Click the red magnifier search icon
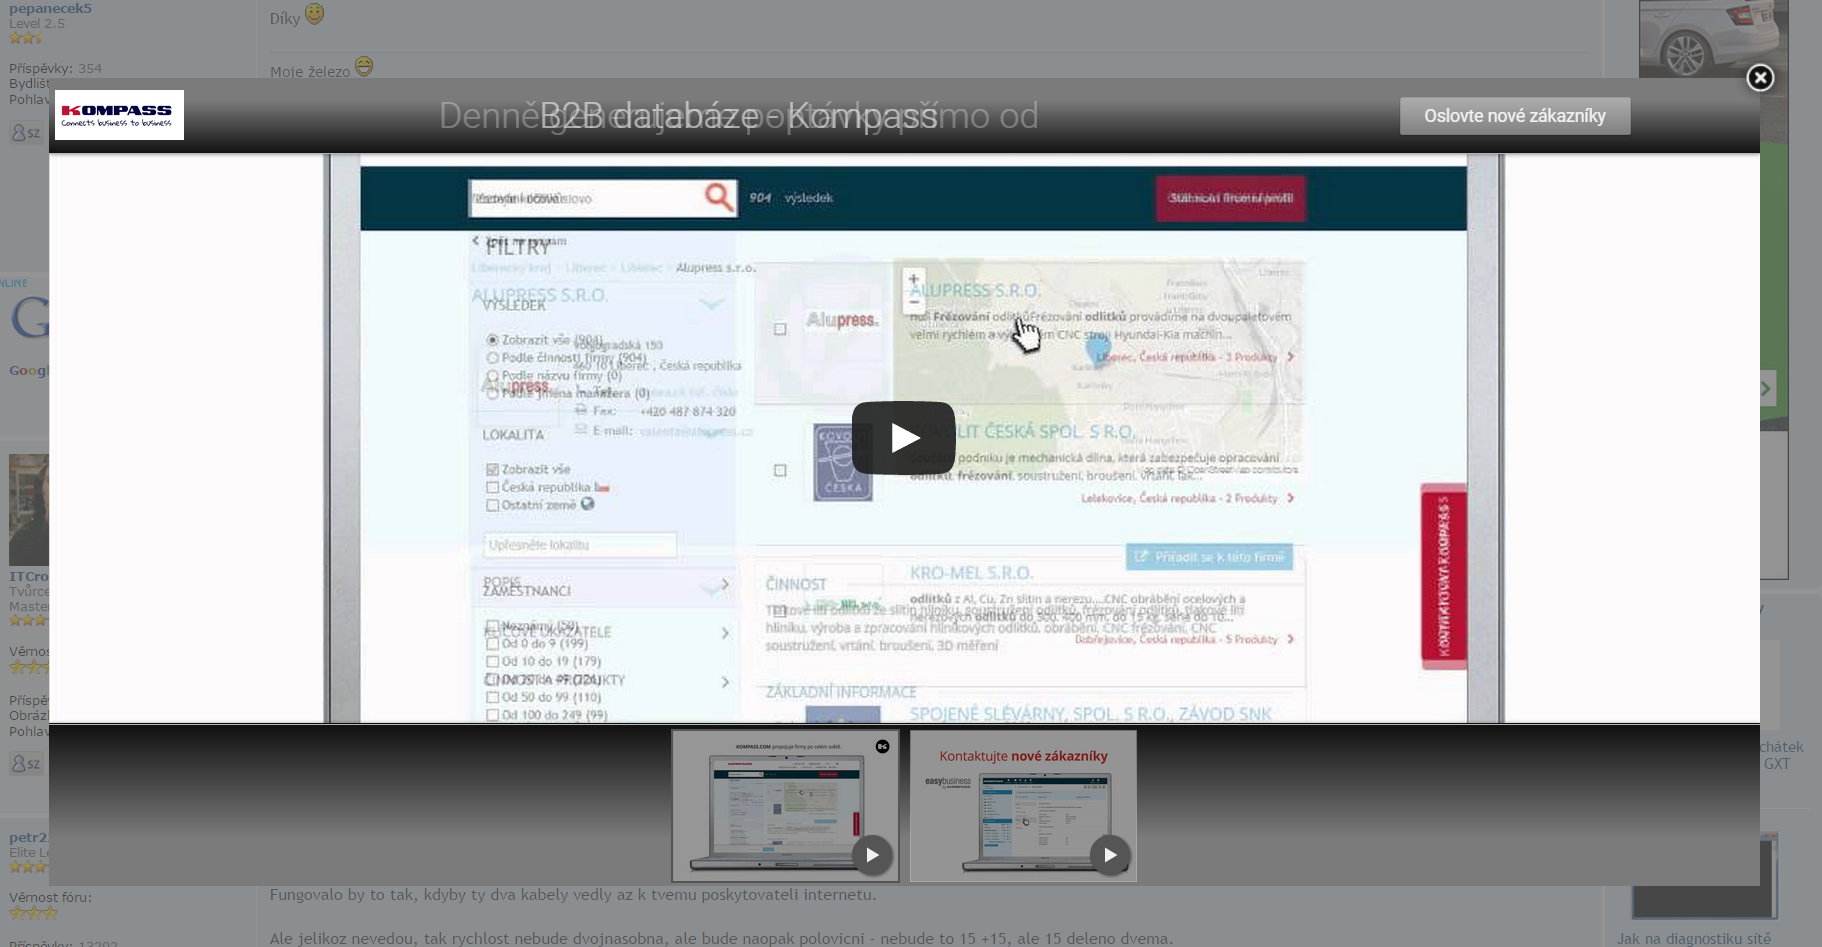Image resolution: width=1822 pixels, height=947 pixels. pyautogui.click(x=718, y=197)
